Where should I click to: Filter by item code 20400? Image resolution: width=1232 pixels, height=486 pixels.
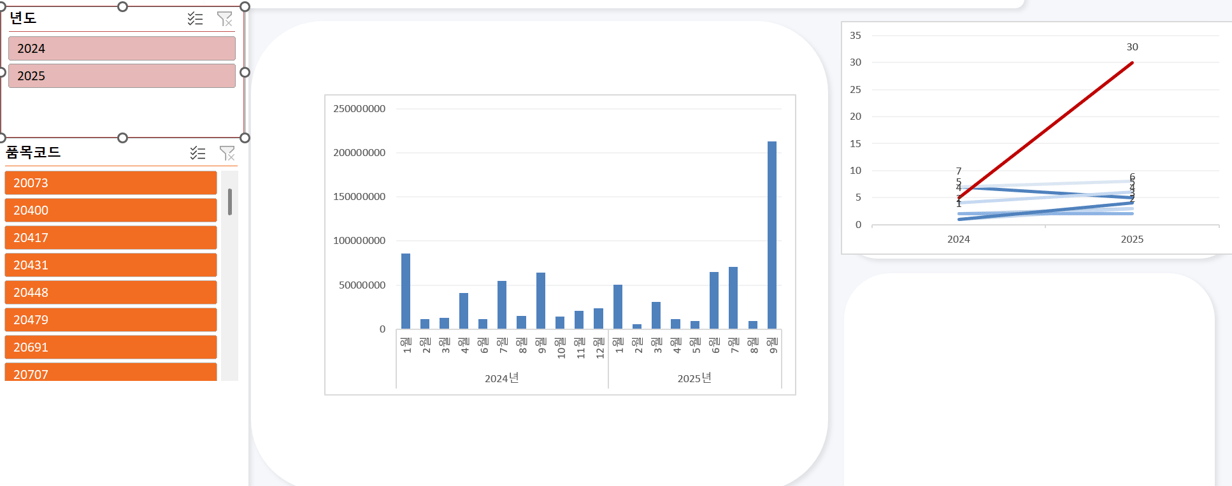111,210
